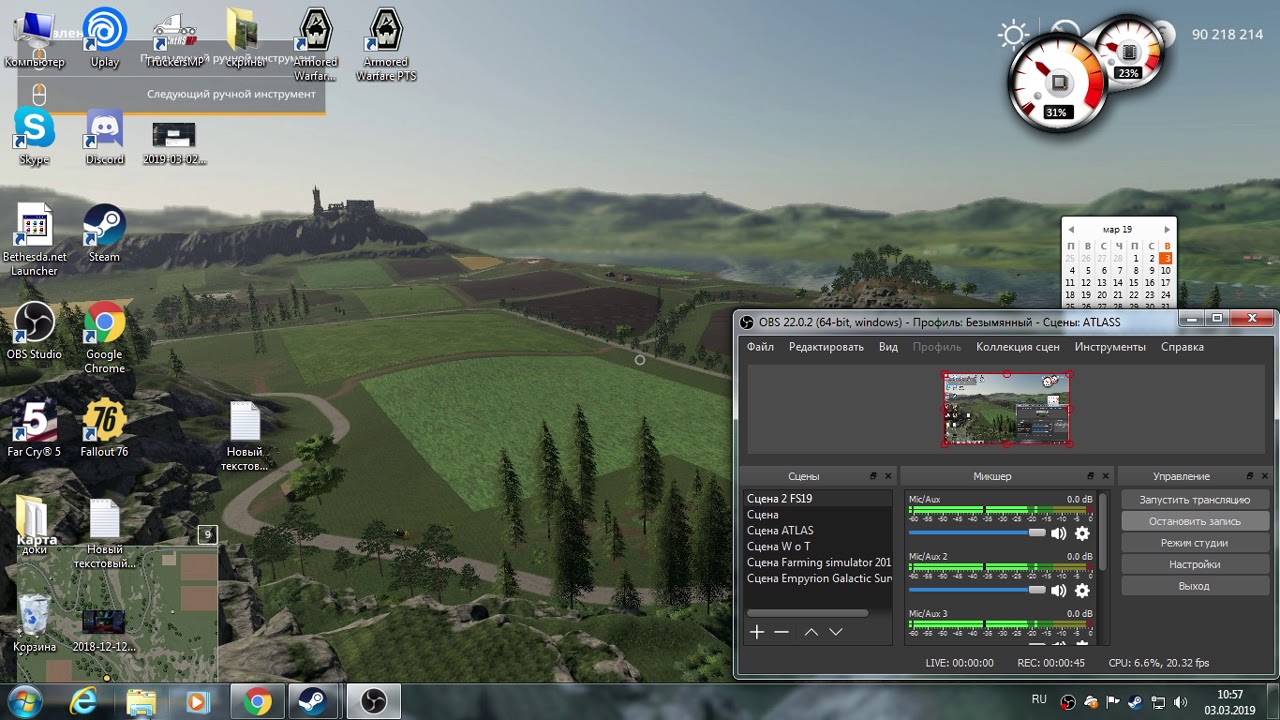
Task: Select scene Сцена 2 FS19
Action: tap(817, 498)
